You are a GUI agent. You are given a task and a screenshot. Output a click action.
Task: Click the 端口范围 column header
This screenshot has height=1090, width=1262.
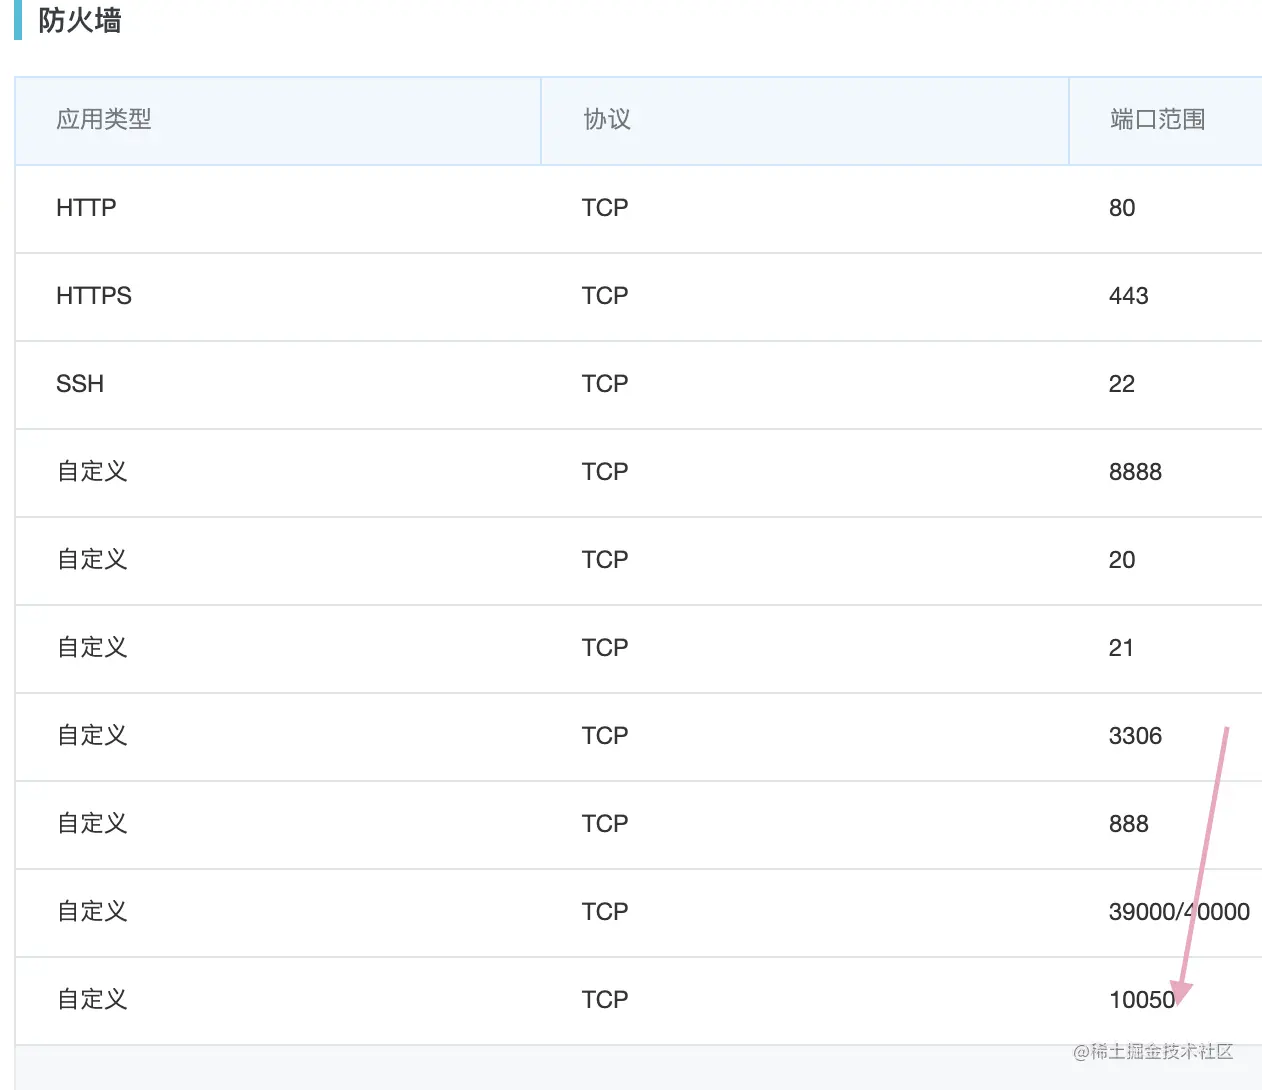click(x=1157, y=120)
